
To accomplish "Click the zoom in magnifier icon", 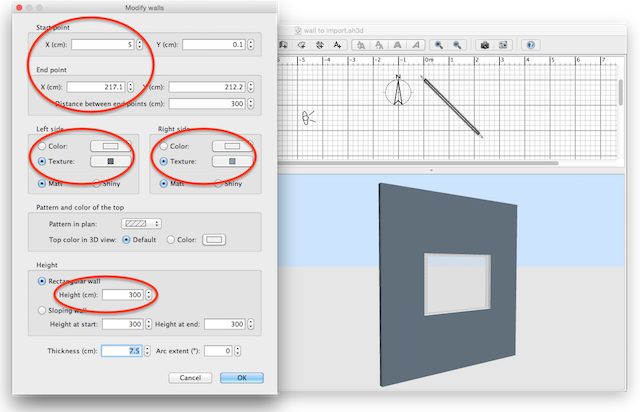I will point(439,45).
